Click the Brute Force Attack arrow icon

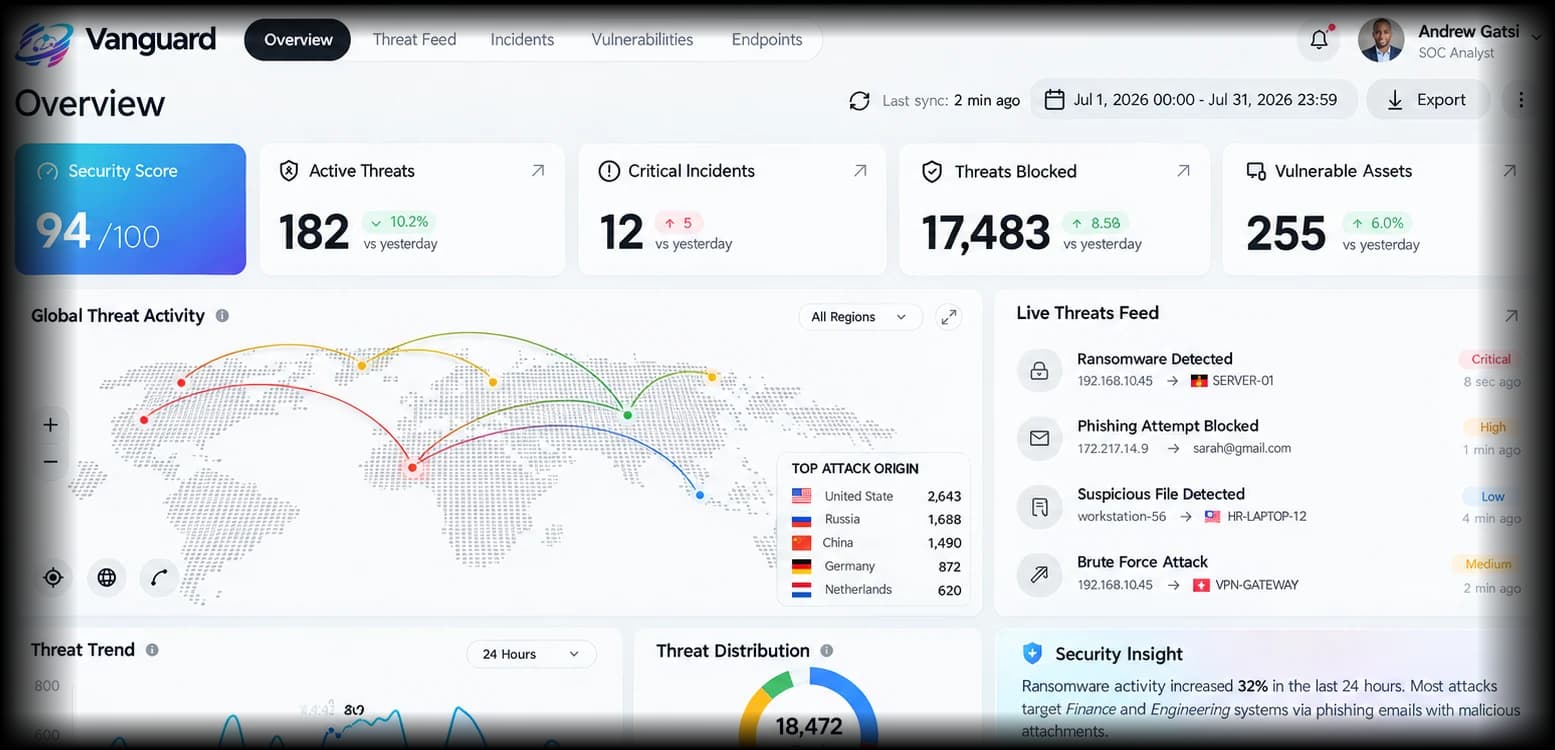coord(1039,574)
